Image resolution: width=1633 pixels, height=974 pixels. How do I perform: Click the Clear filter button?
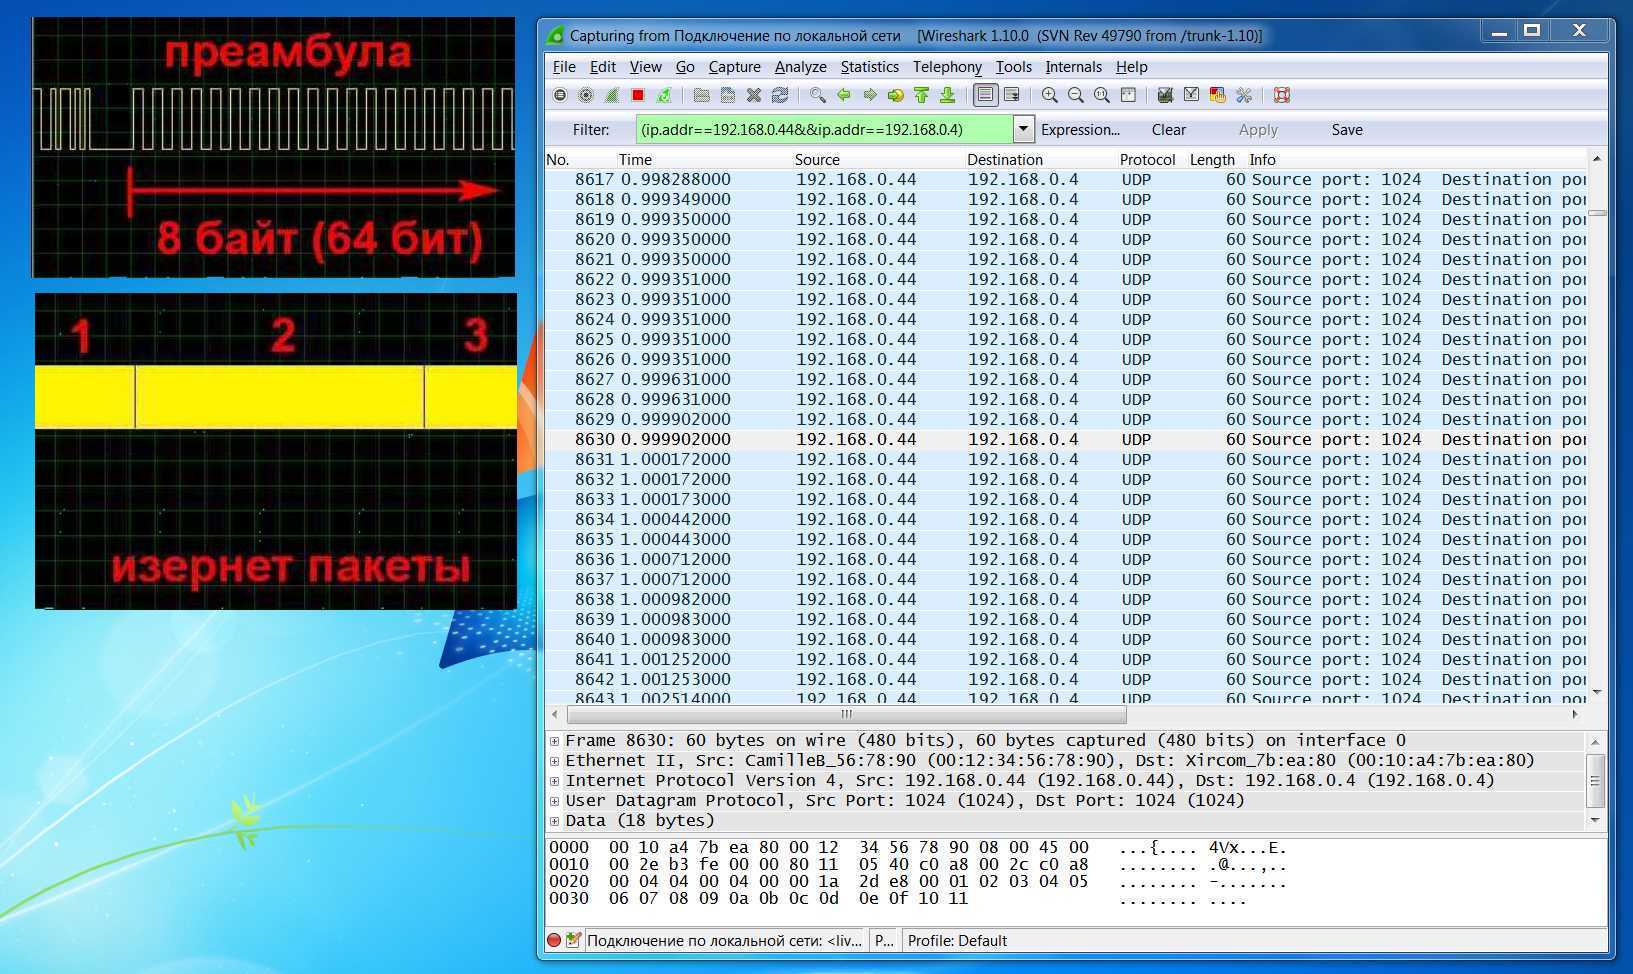(1168, 130)
